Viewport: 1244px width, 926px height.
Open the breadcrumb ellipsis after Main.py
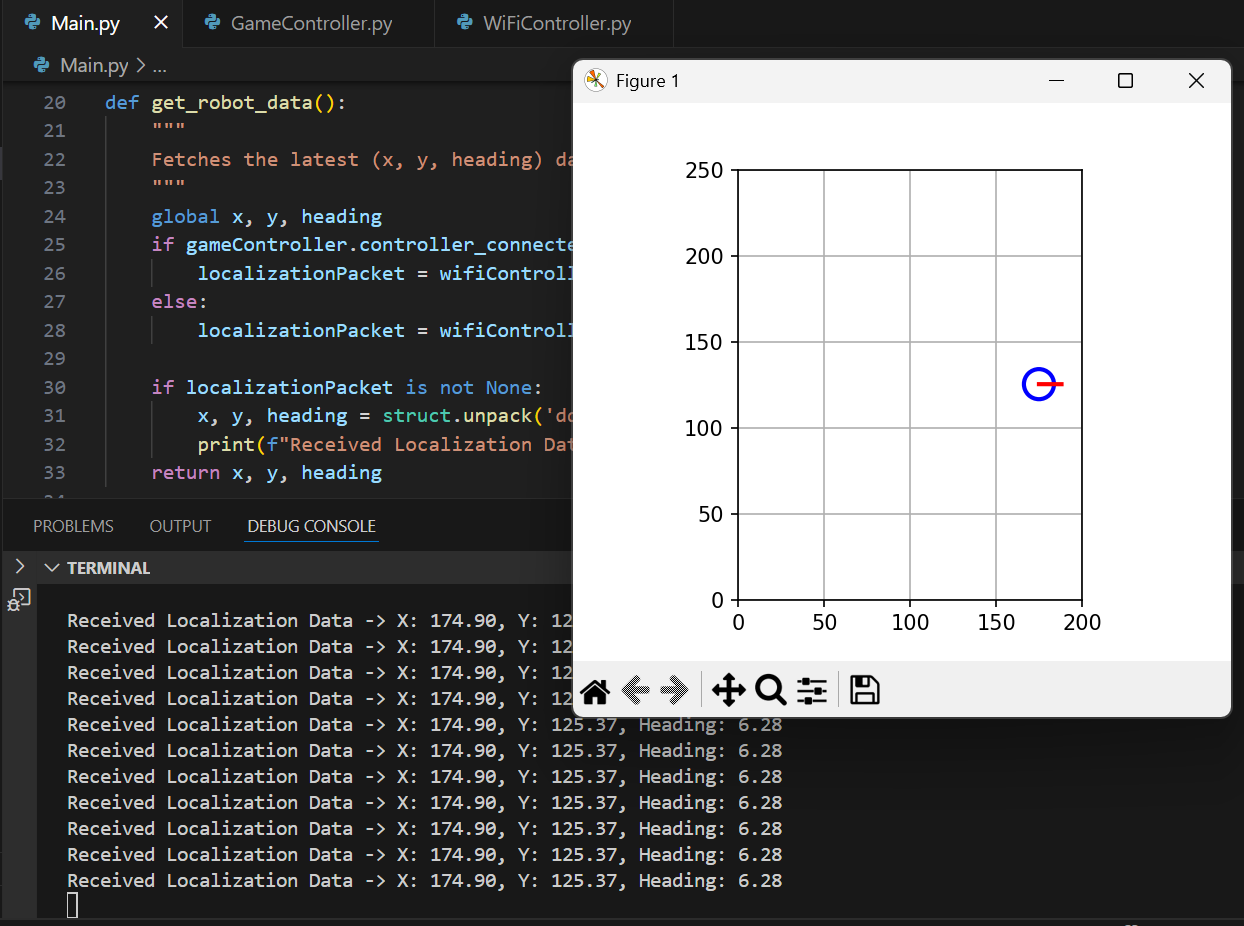[159, 66]
